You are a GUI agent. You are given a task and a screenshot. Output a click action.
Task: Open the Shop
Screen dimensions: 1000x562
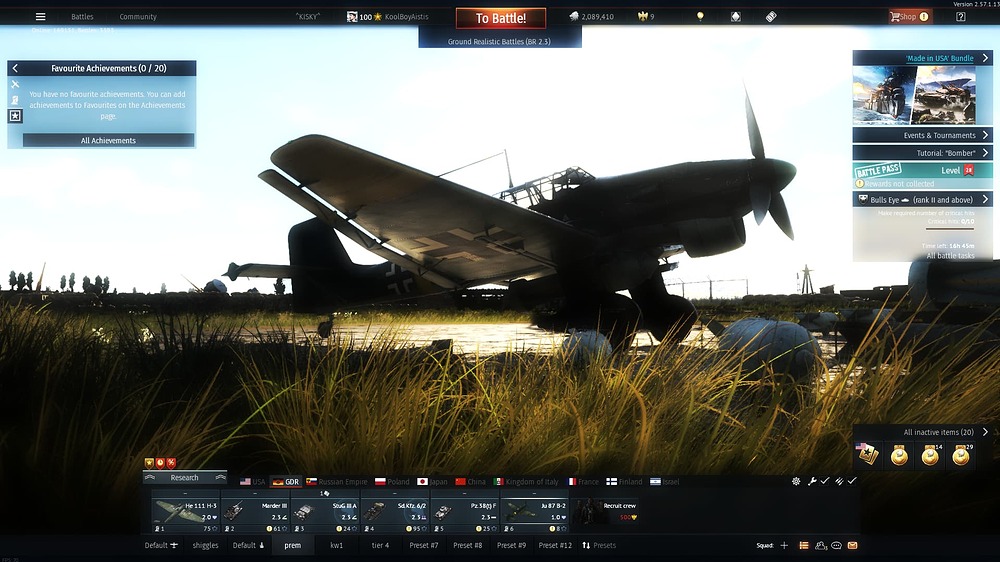[x=909, y=17]
